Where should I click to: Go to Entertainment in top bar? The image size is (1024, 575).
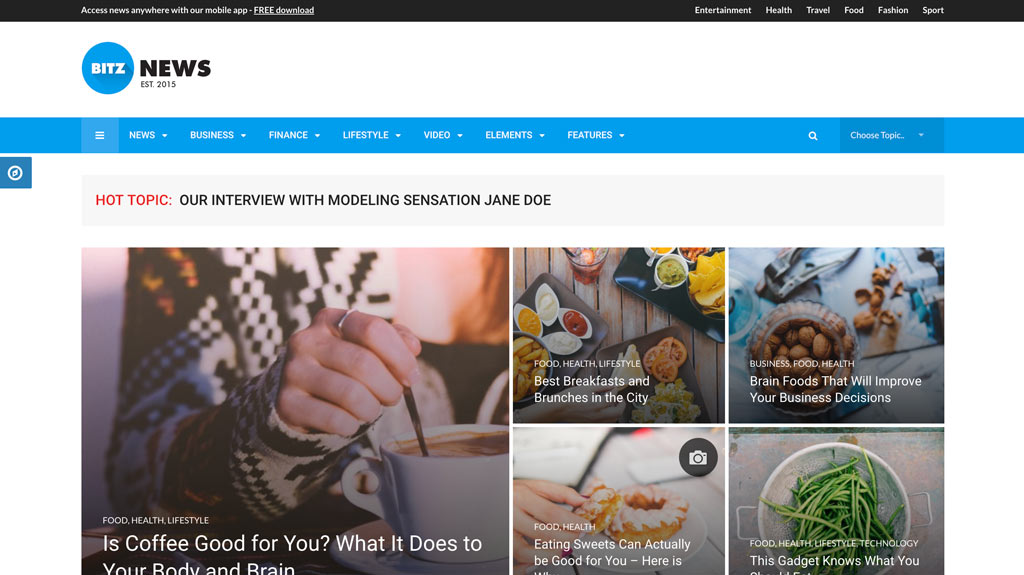pos(722,10)
